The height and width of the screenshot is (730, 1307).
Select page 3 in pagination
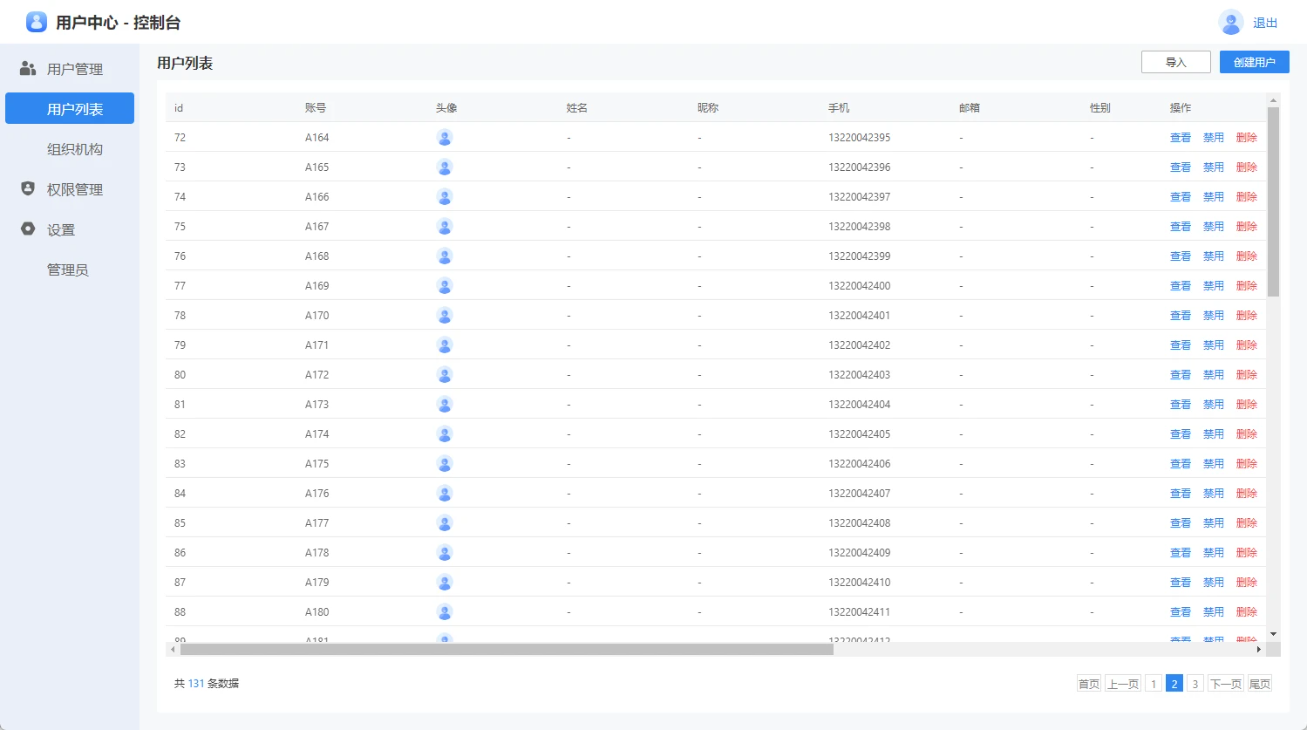click(x=1195, y=684)
